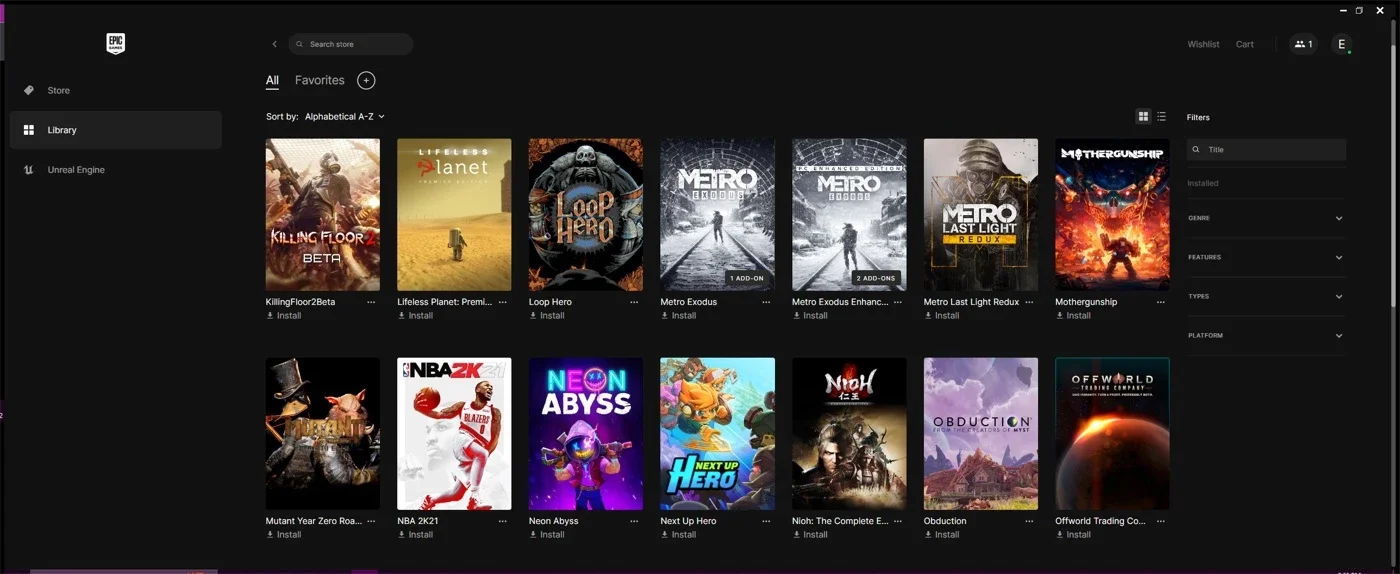
Task: Expand the Genre filter
Action: pos(1266,218)
